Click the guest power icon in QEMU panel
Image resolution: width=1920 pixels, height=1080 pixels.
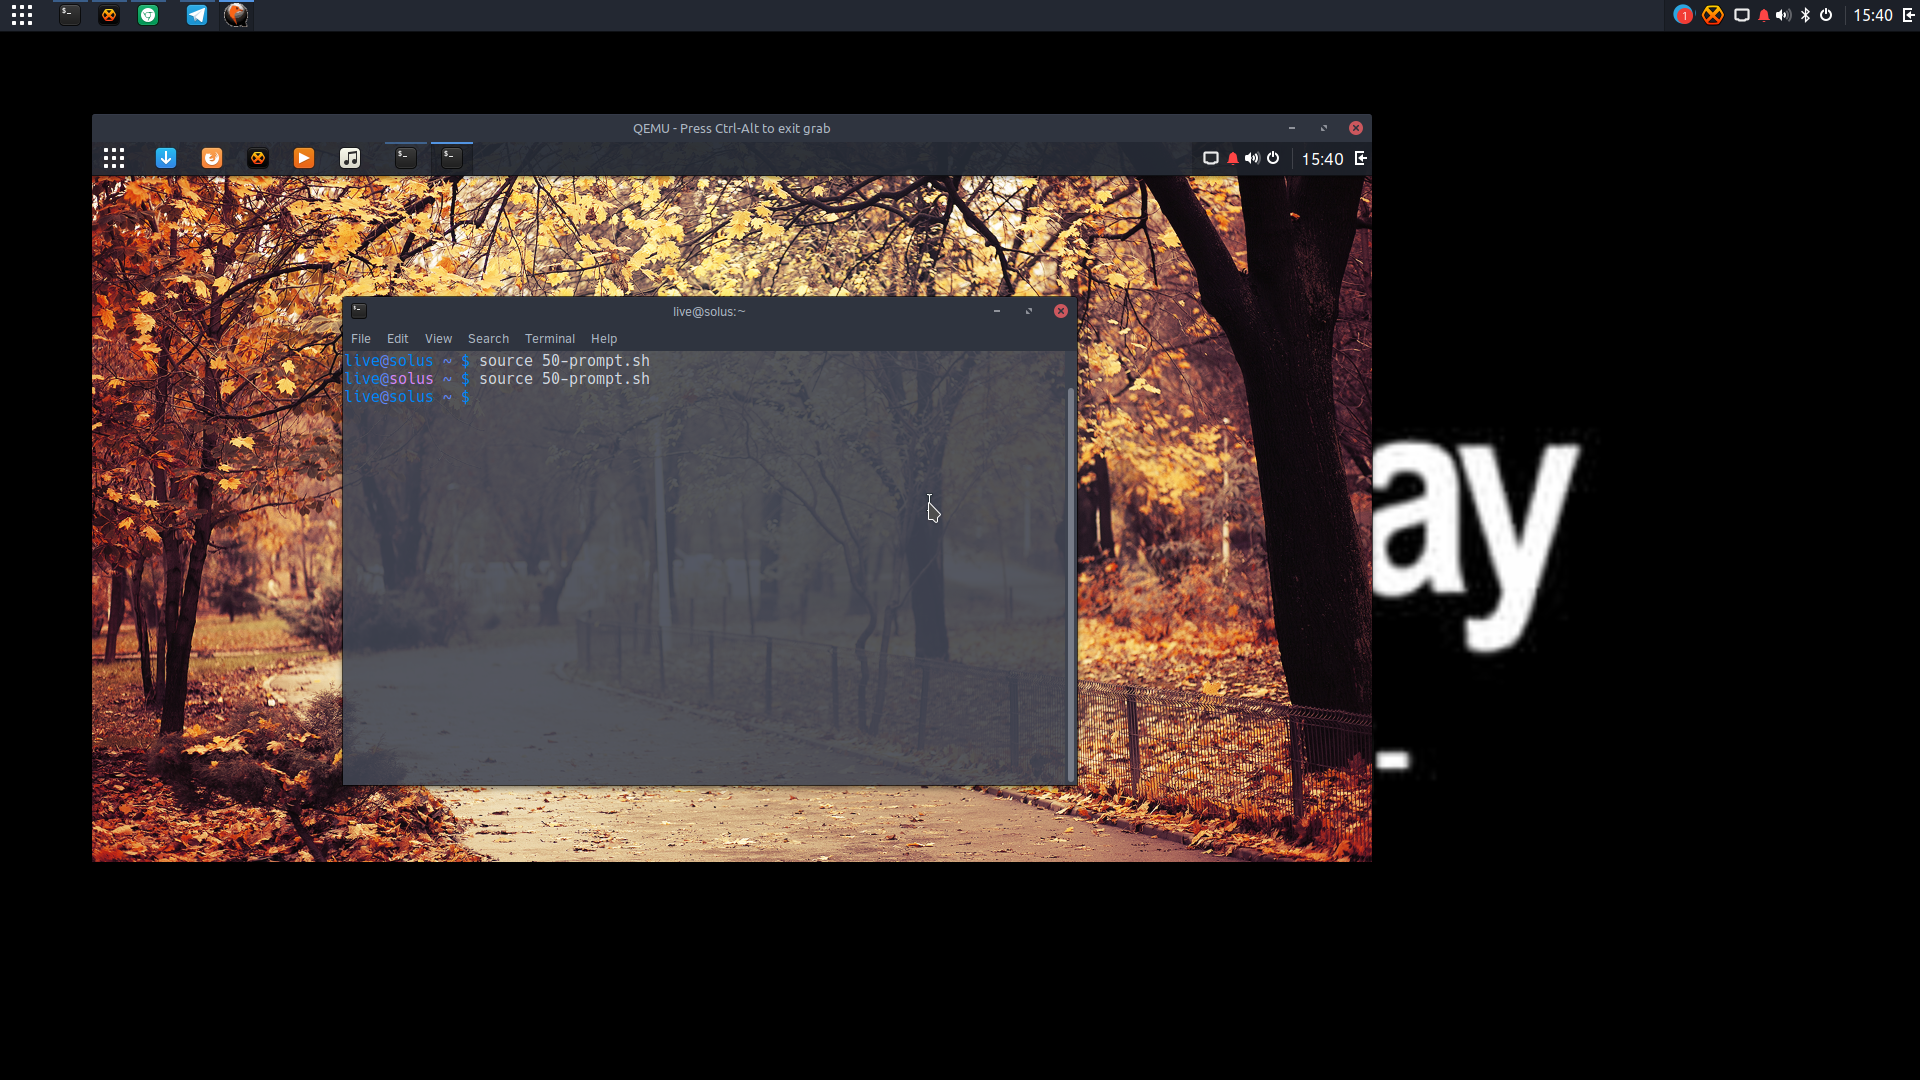(x=1273, y=158)
